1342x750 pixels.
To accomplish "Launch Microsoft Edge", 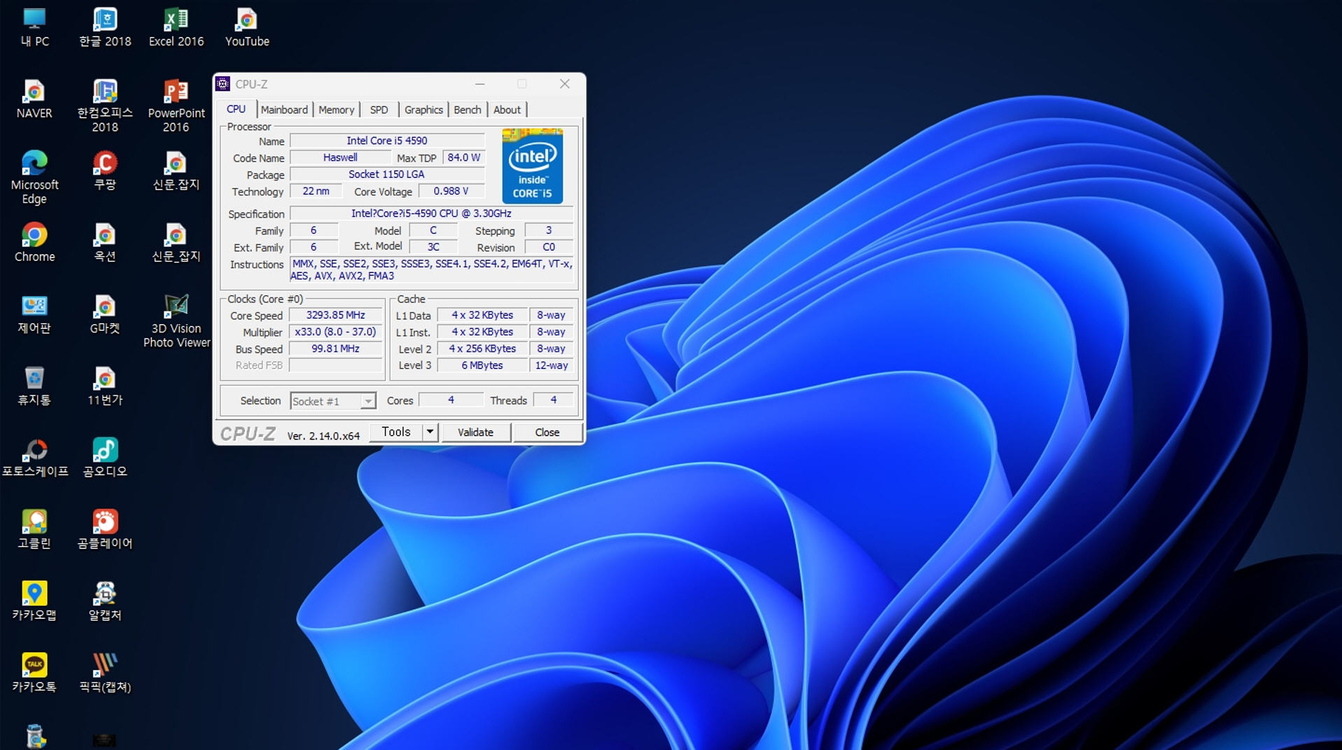I will [34, 170].
